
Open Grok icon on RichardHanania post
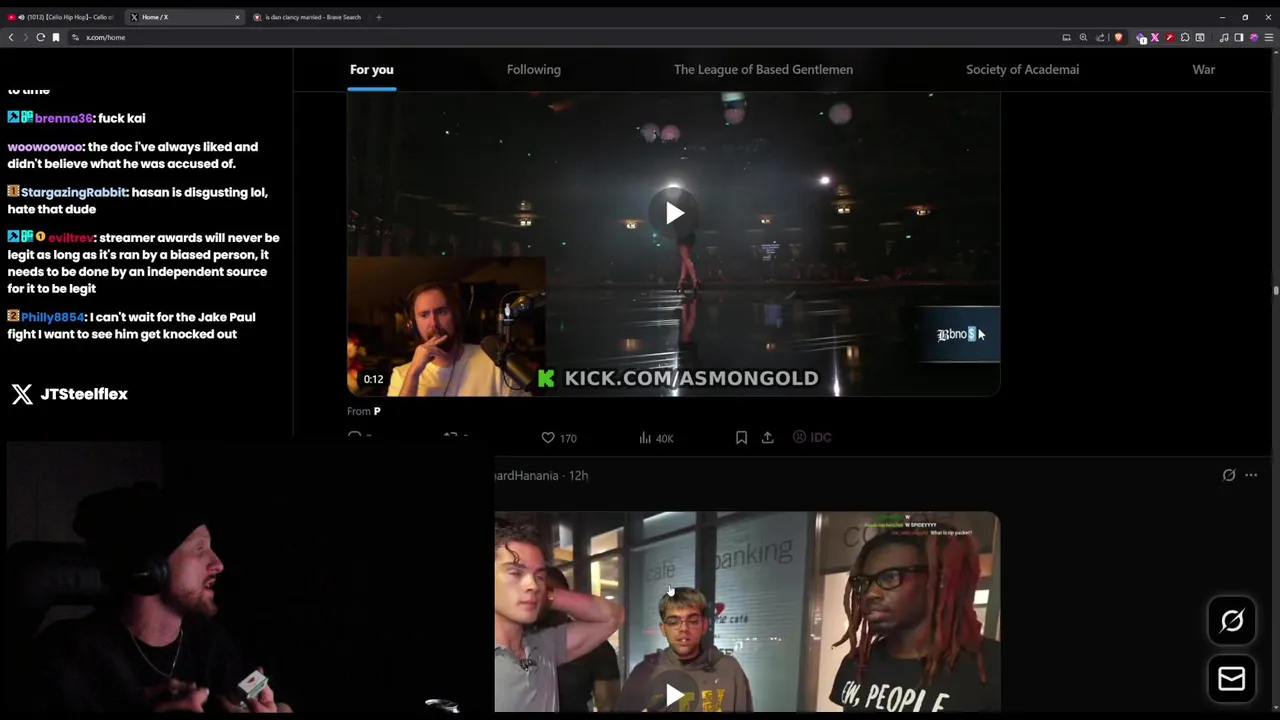point(1229,475)
